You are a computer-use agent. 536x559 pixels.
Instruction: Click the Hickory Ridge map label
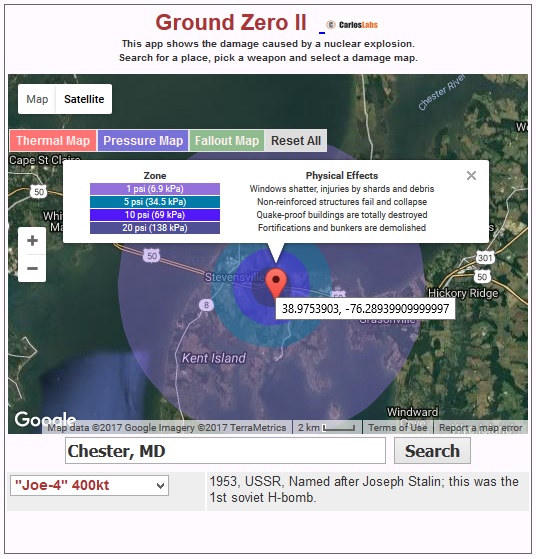coord(463,293)
